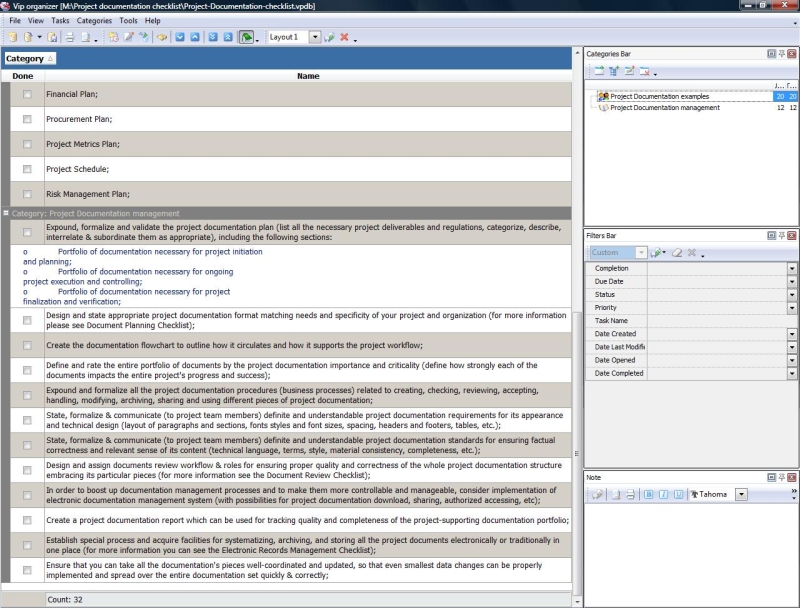
Task: Open the Status filter dropdown
Action: [791, 295]
